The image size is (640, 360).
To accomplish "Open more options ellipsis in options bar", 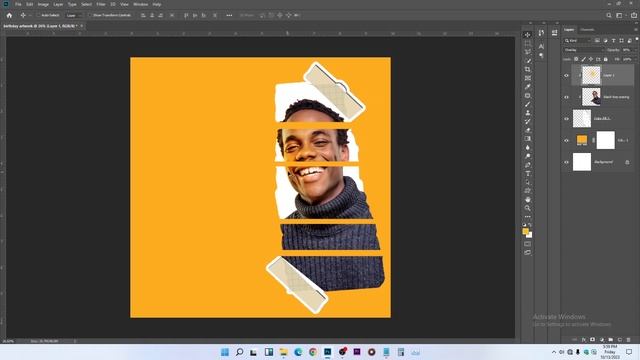I will 229,15.
